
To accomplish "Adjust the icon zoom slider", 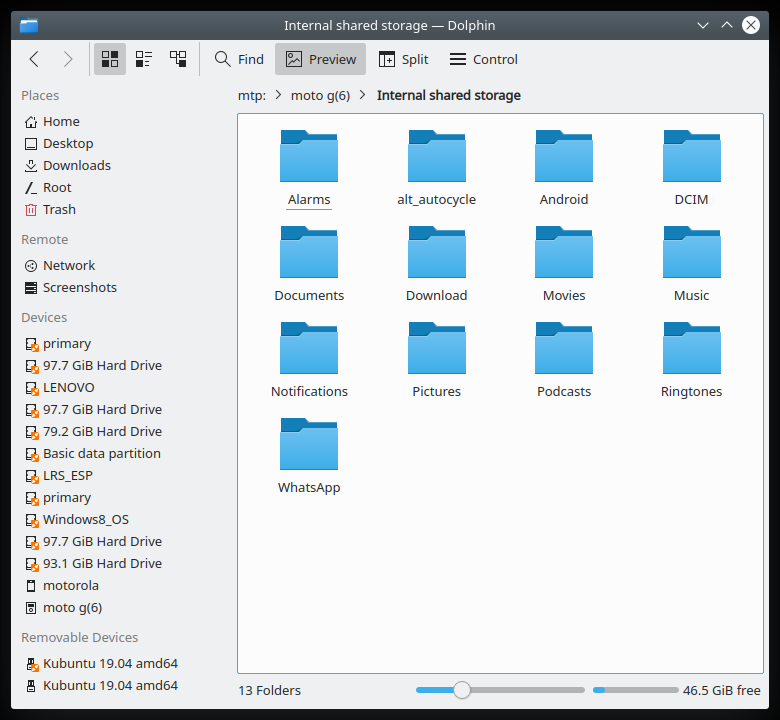I will [461, 690].
